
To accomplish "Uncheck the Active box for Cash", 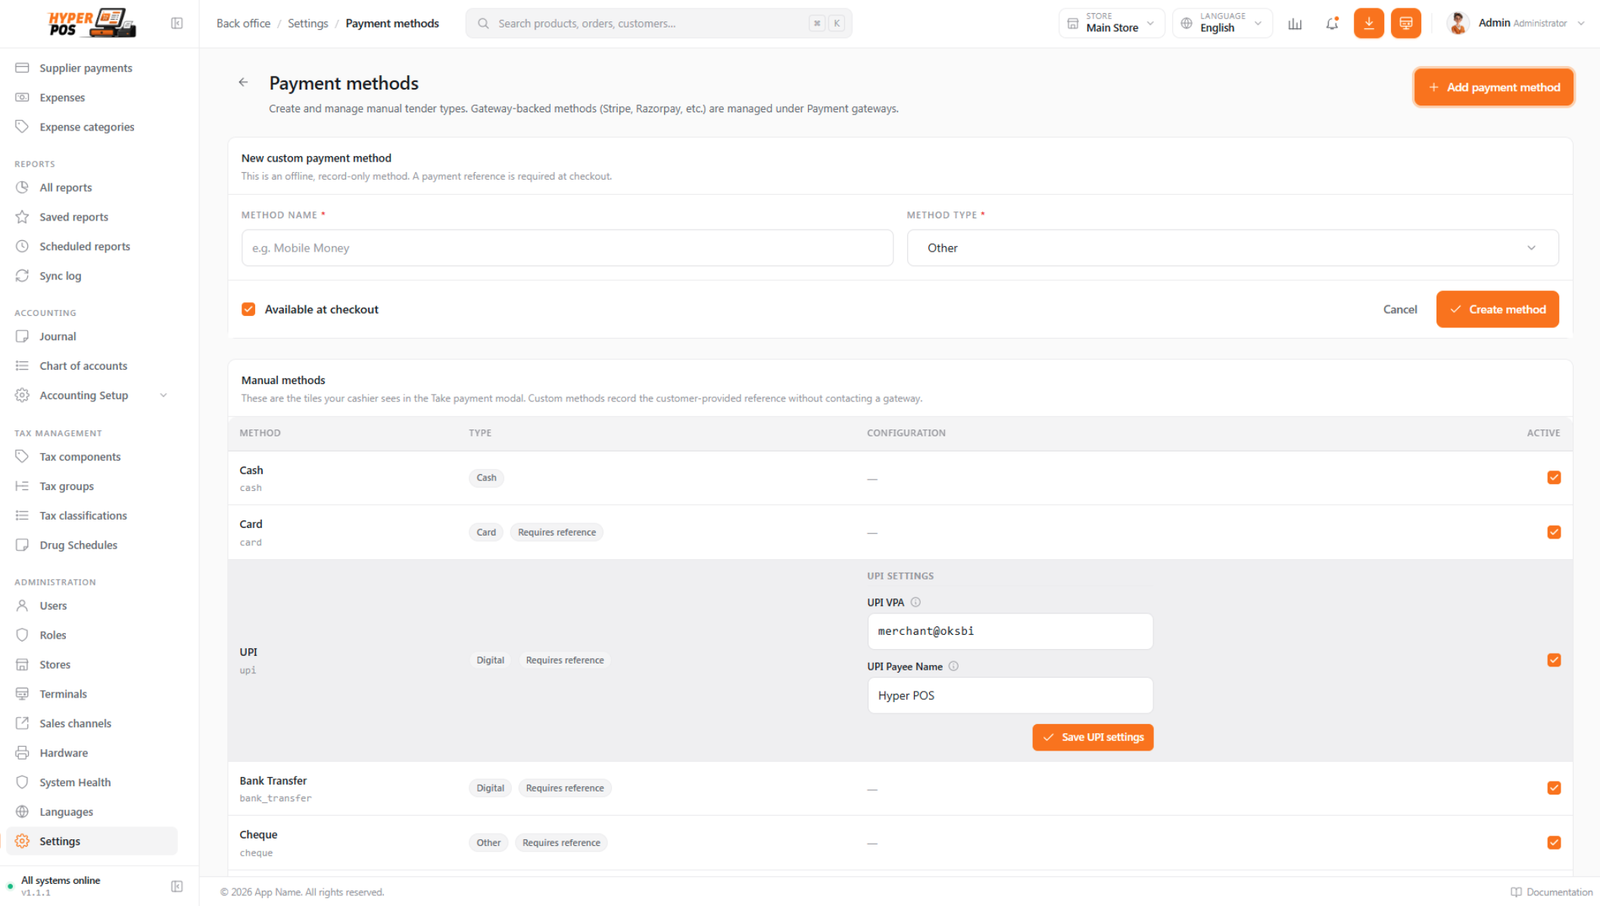I will [1554, 478].
